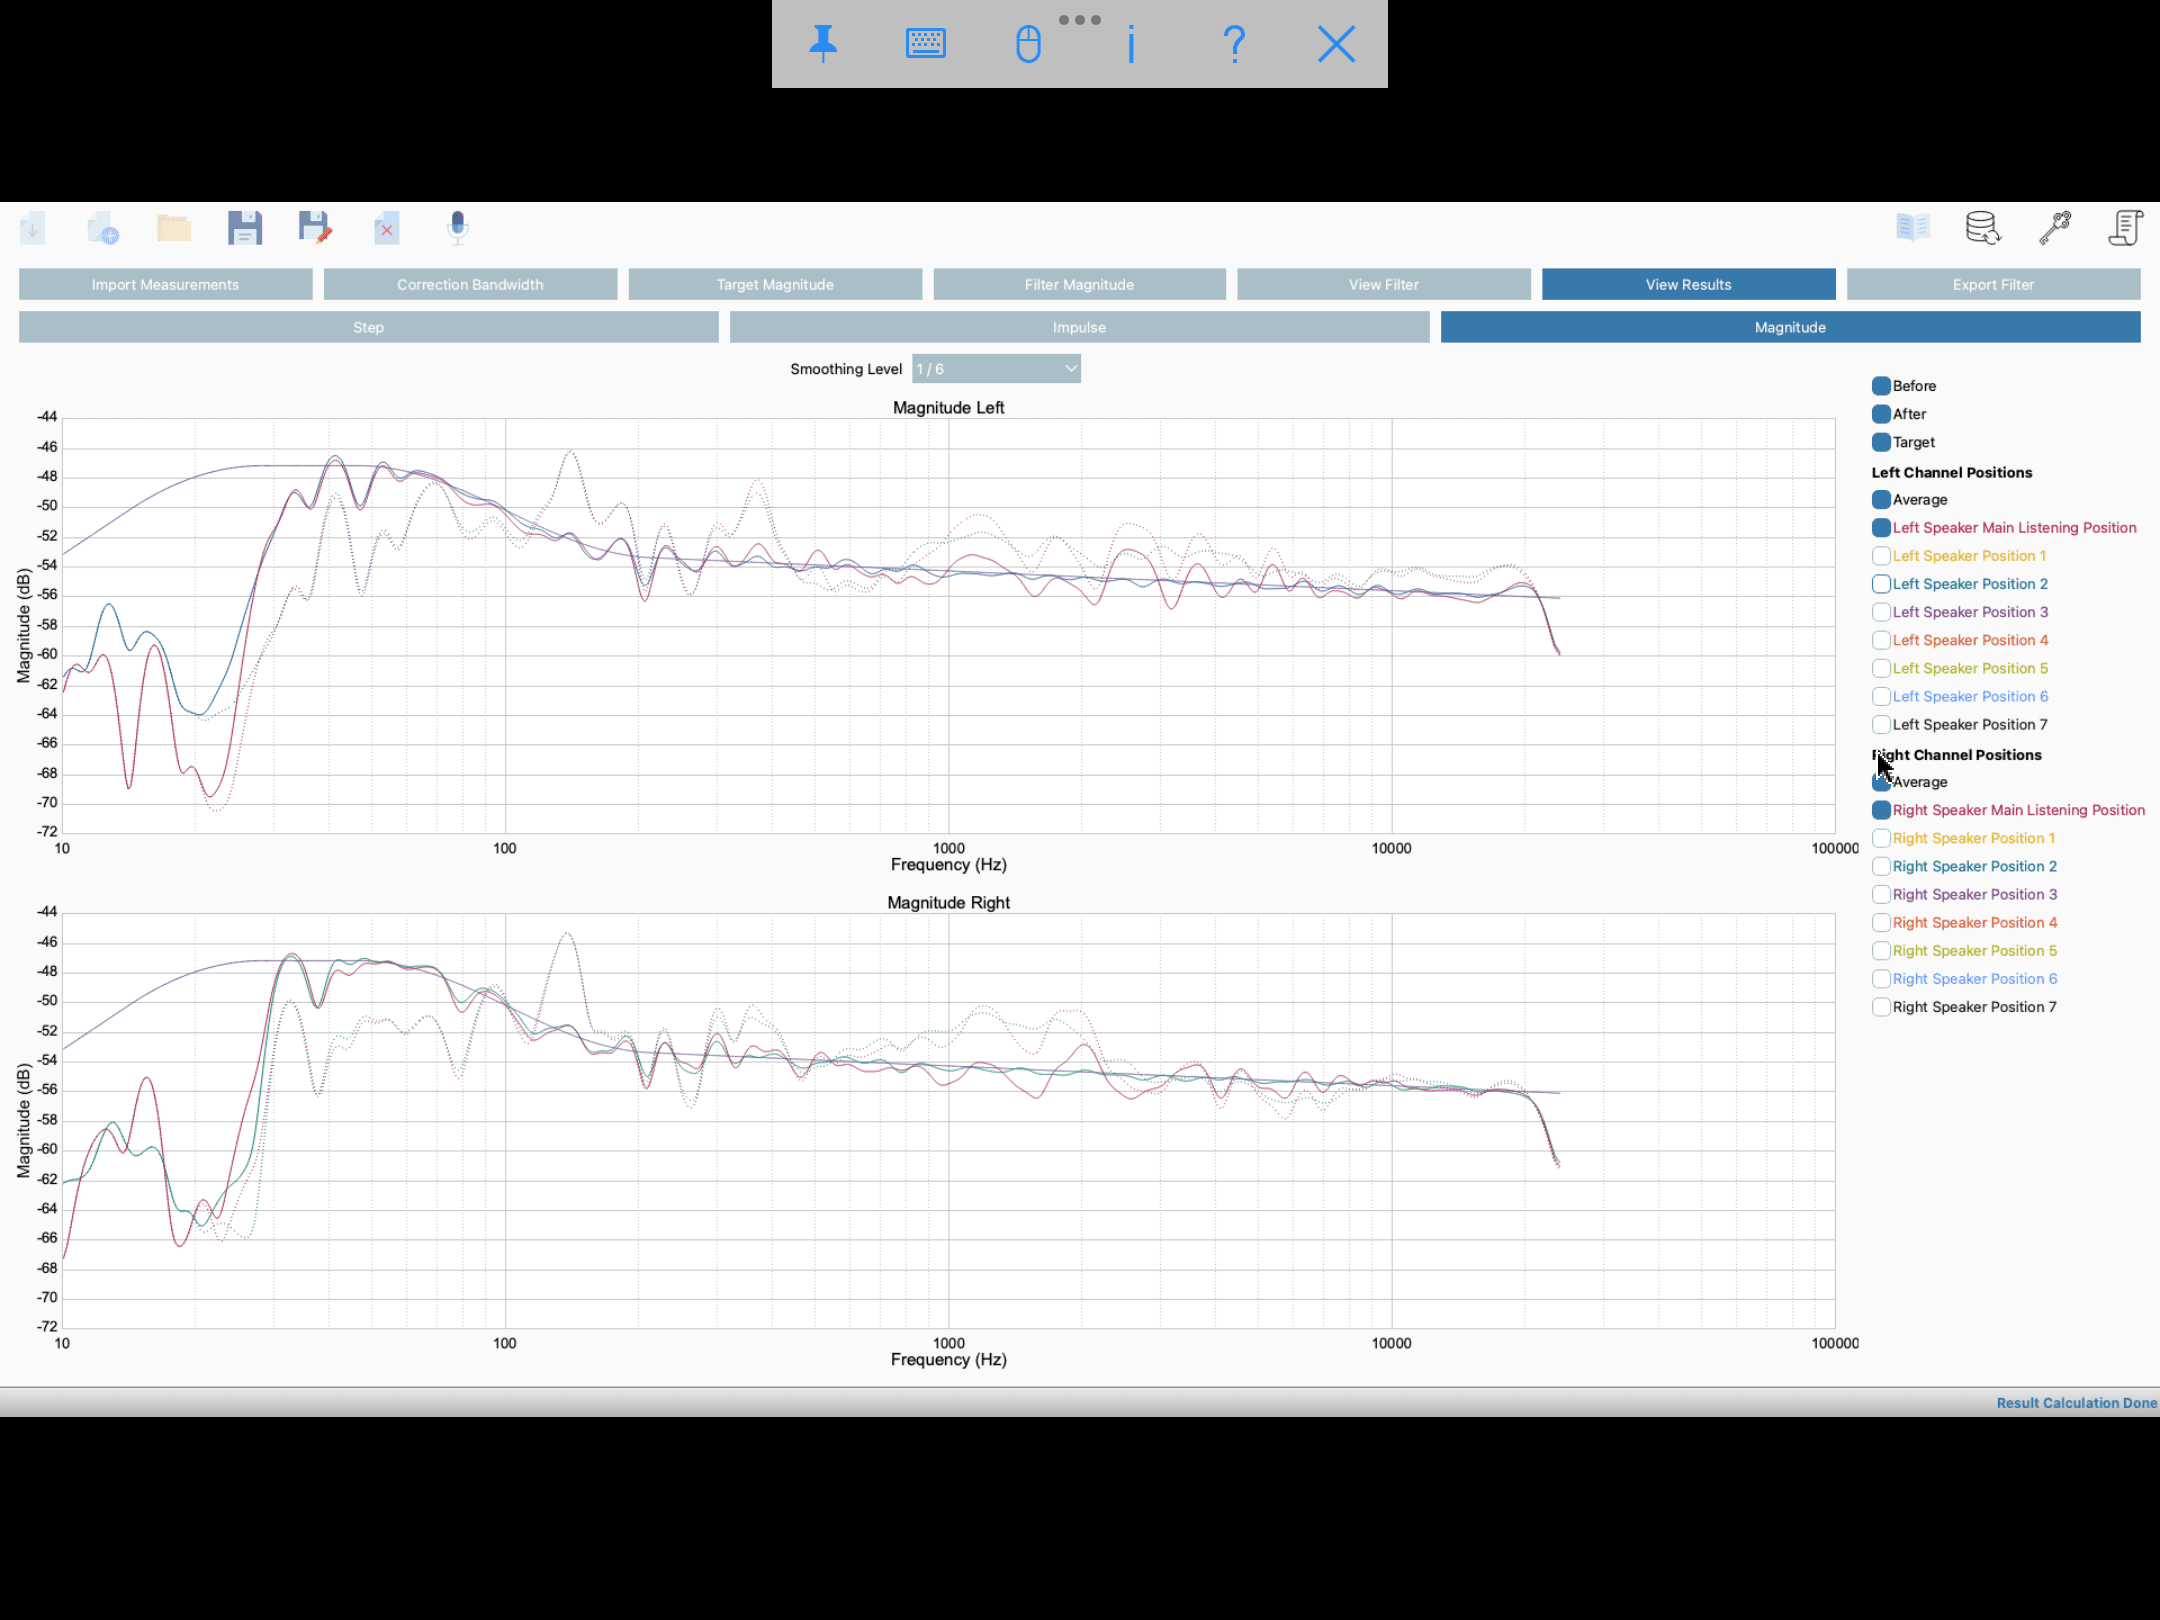Switch to View Filter tab
Image resolution: width=2160 pixels, height=1620 pixels.
1384,285
